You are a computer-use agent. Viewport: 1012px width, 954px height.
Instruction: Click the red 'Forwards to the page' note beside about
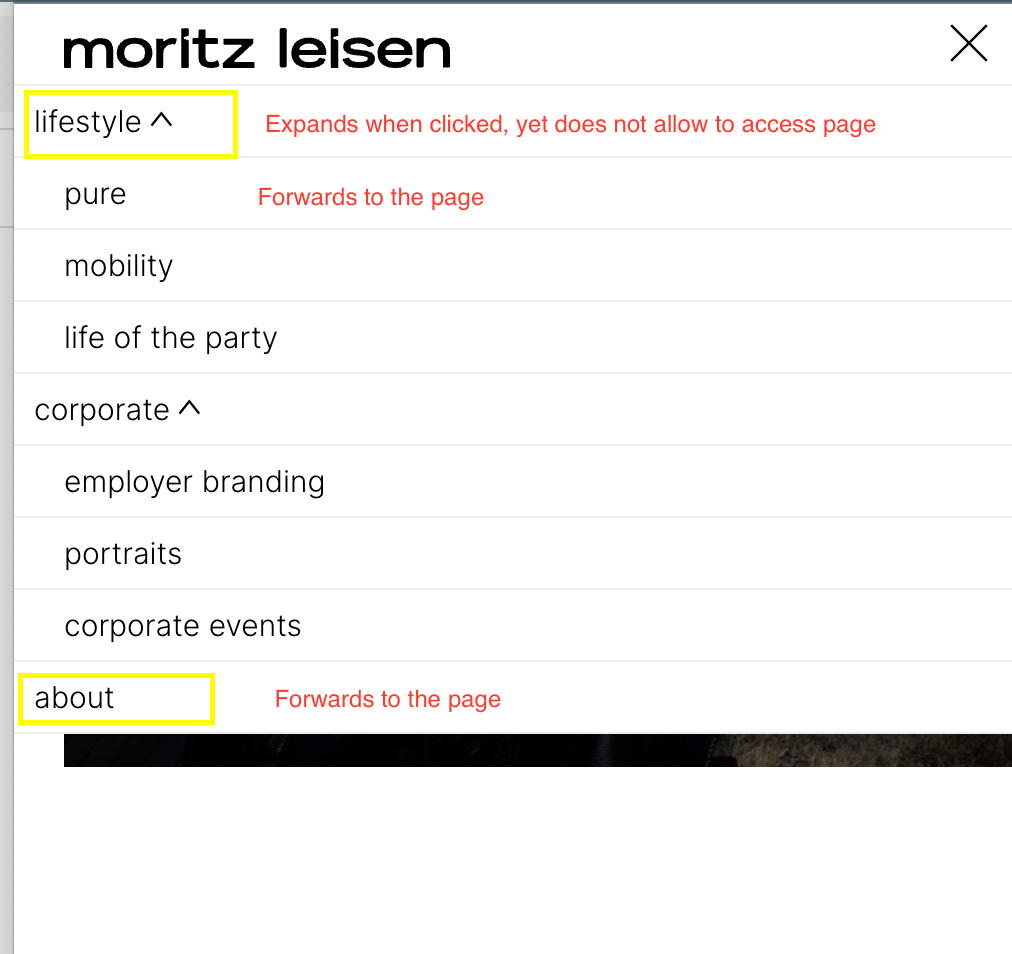click(x=387, y=699)
